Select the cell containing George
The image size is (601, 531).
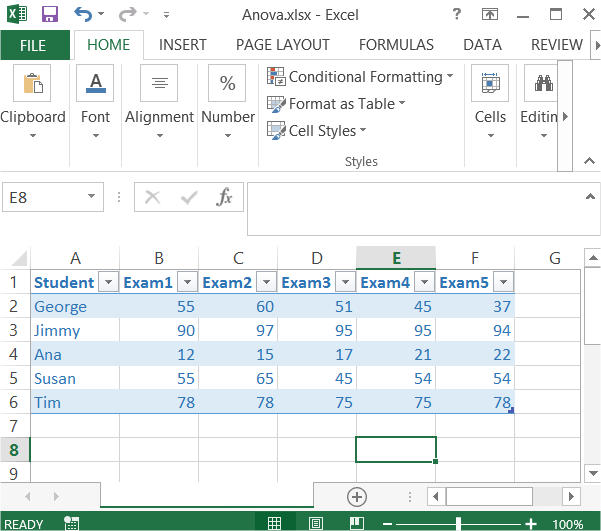point(75,306)
